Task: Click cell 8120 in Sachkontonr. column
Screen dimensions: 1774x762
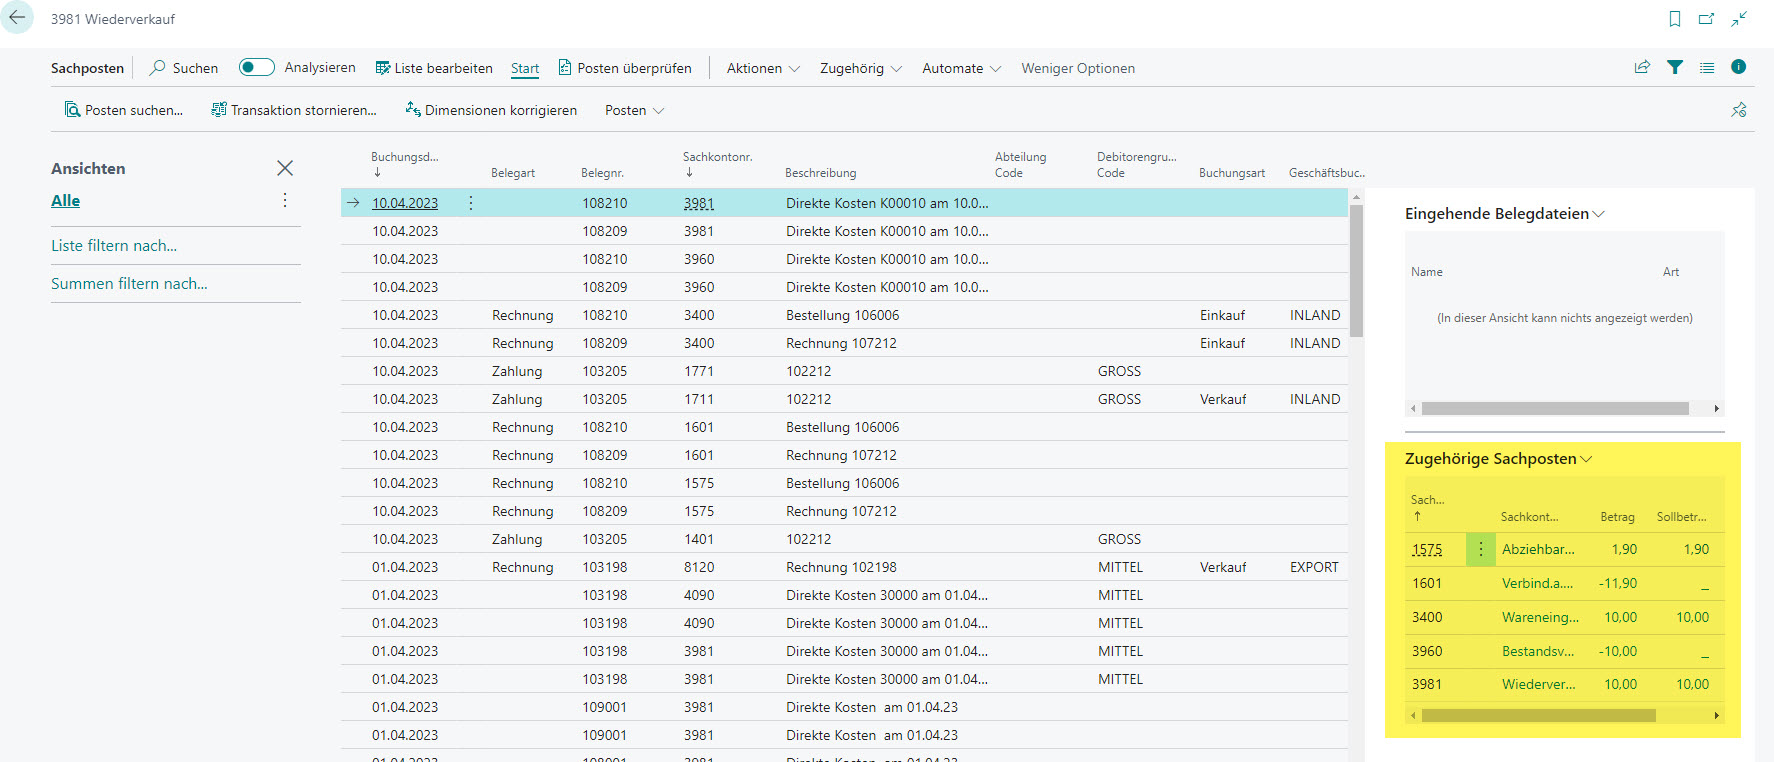Action: pos(699,567)
